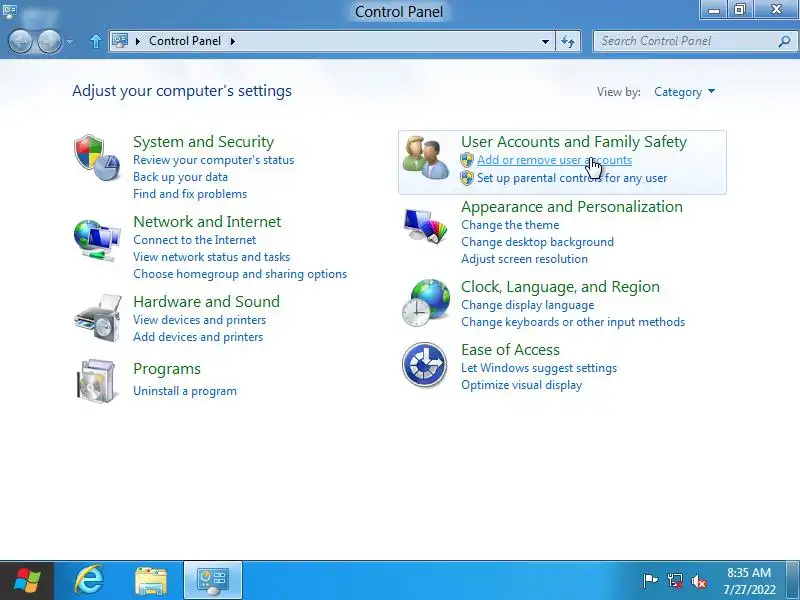Click Choose homegroup and sharing options
Image resolution: width=800 pixels, height=600 pixels.
[240, 274]
